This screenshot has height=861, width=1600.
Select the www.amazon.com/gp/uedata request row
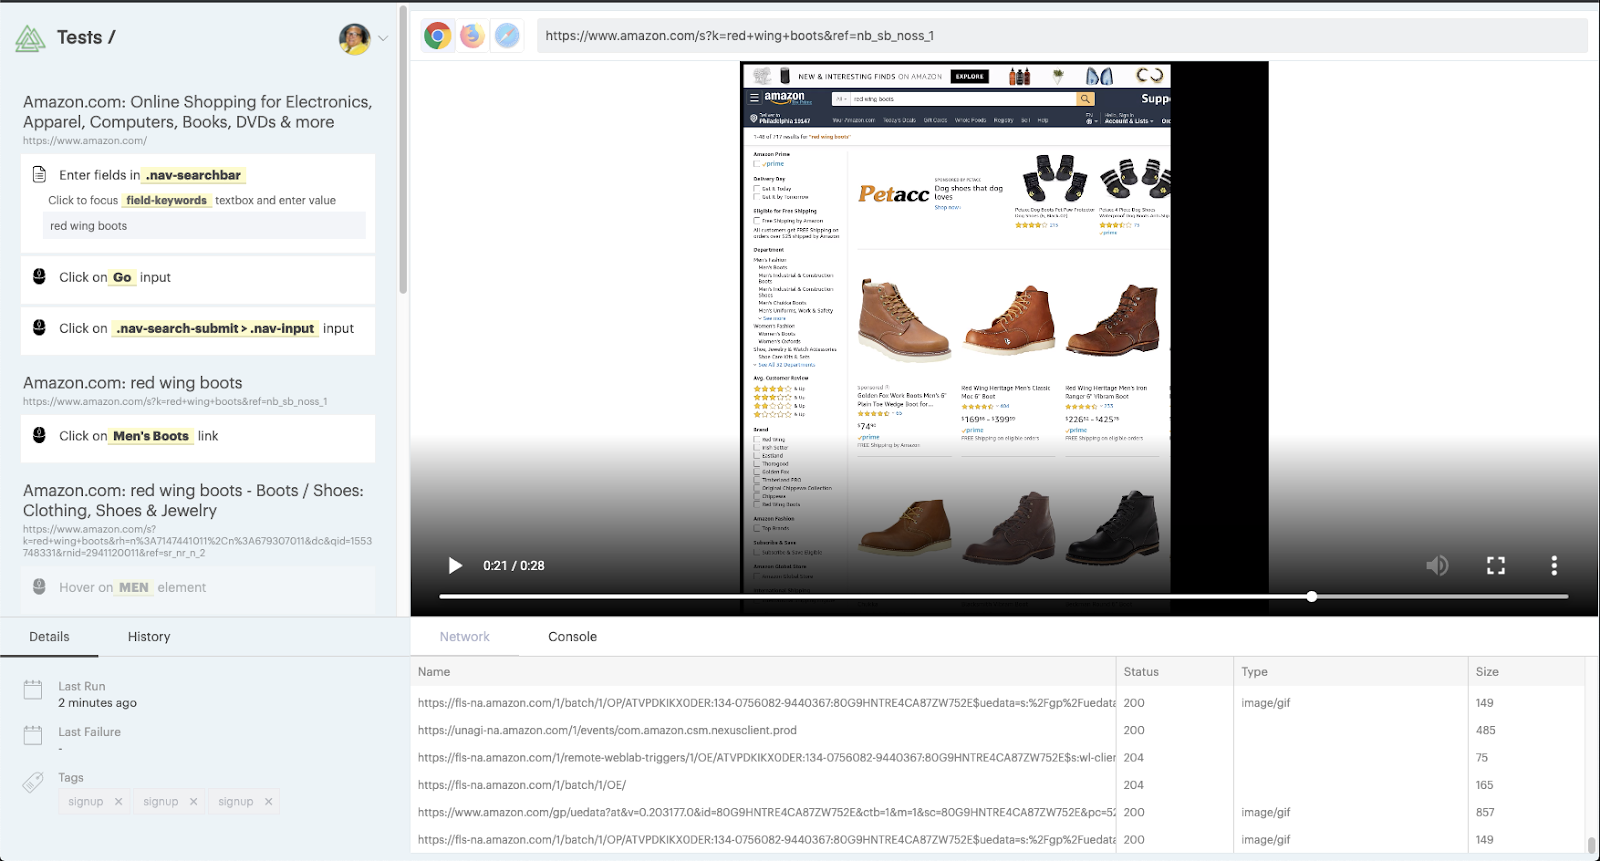(x=997, y=813)
